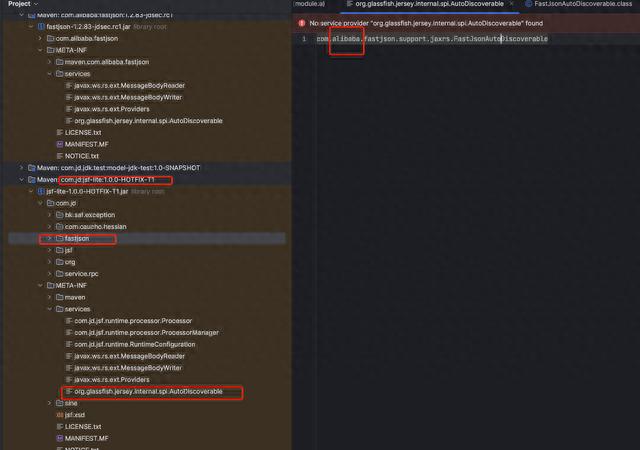
Task: Select LICENSE.txt in the jsf-lite jar
Action: (x=83, y=427)
